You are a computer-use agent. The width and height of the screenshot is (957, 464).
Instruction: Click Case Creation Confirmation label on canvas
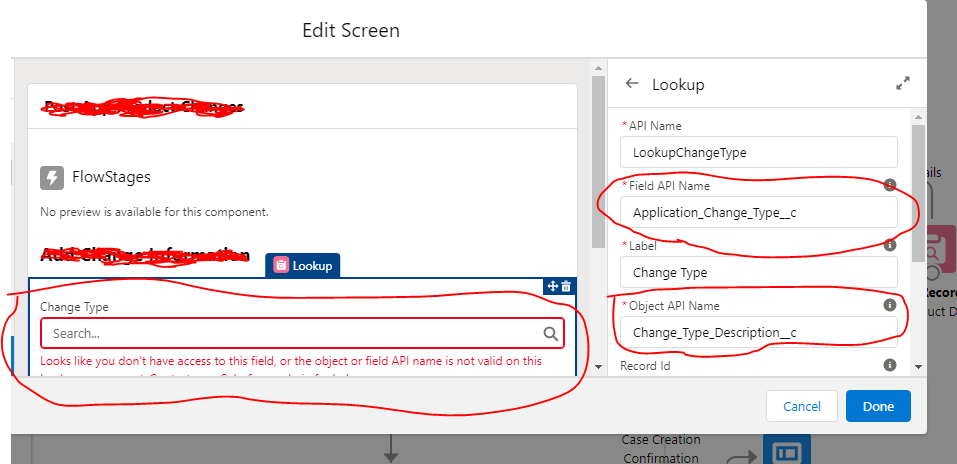pyautogui.click(x=661, y=449)
